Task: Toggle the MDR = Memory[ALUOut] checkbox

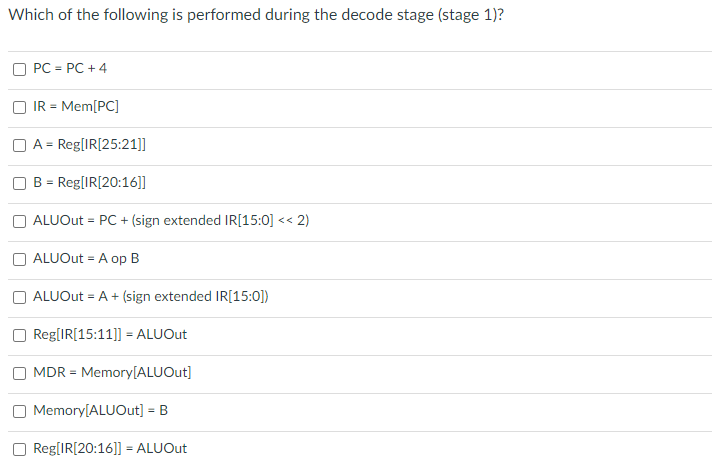Action: click(x=19, y=373)
